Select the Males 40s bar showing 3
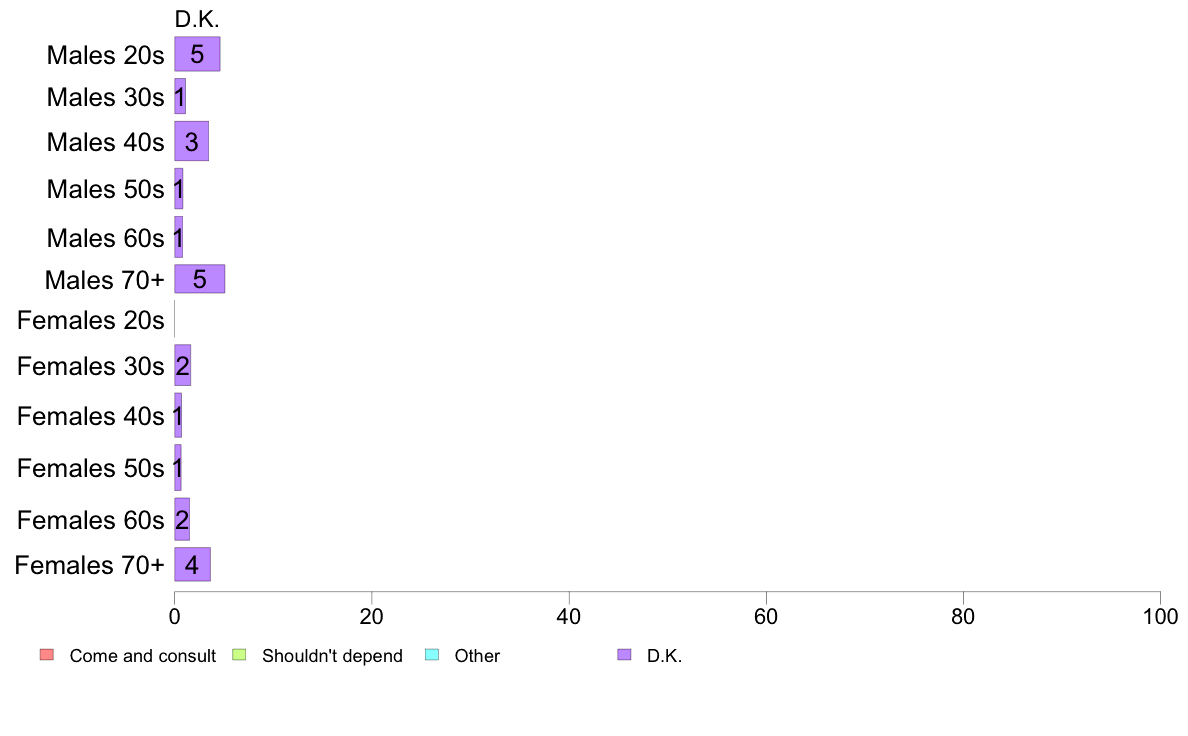 click(192, 141)
